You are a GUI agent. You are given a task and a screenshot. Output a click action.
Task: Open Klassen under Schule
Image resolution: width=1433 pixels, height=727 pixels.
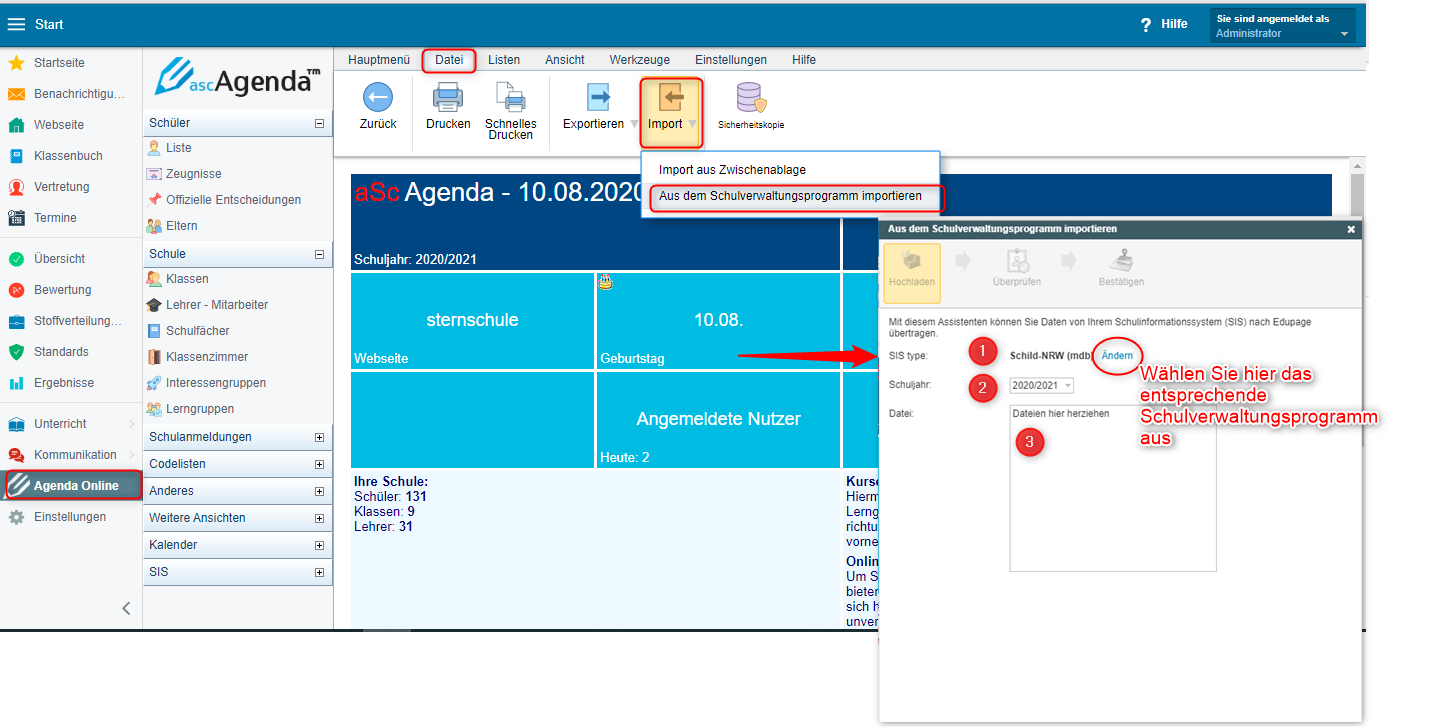click(188, 279)
